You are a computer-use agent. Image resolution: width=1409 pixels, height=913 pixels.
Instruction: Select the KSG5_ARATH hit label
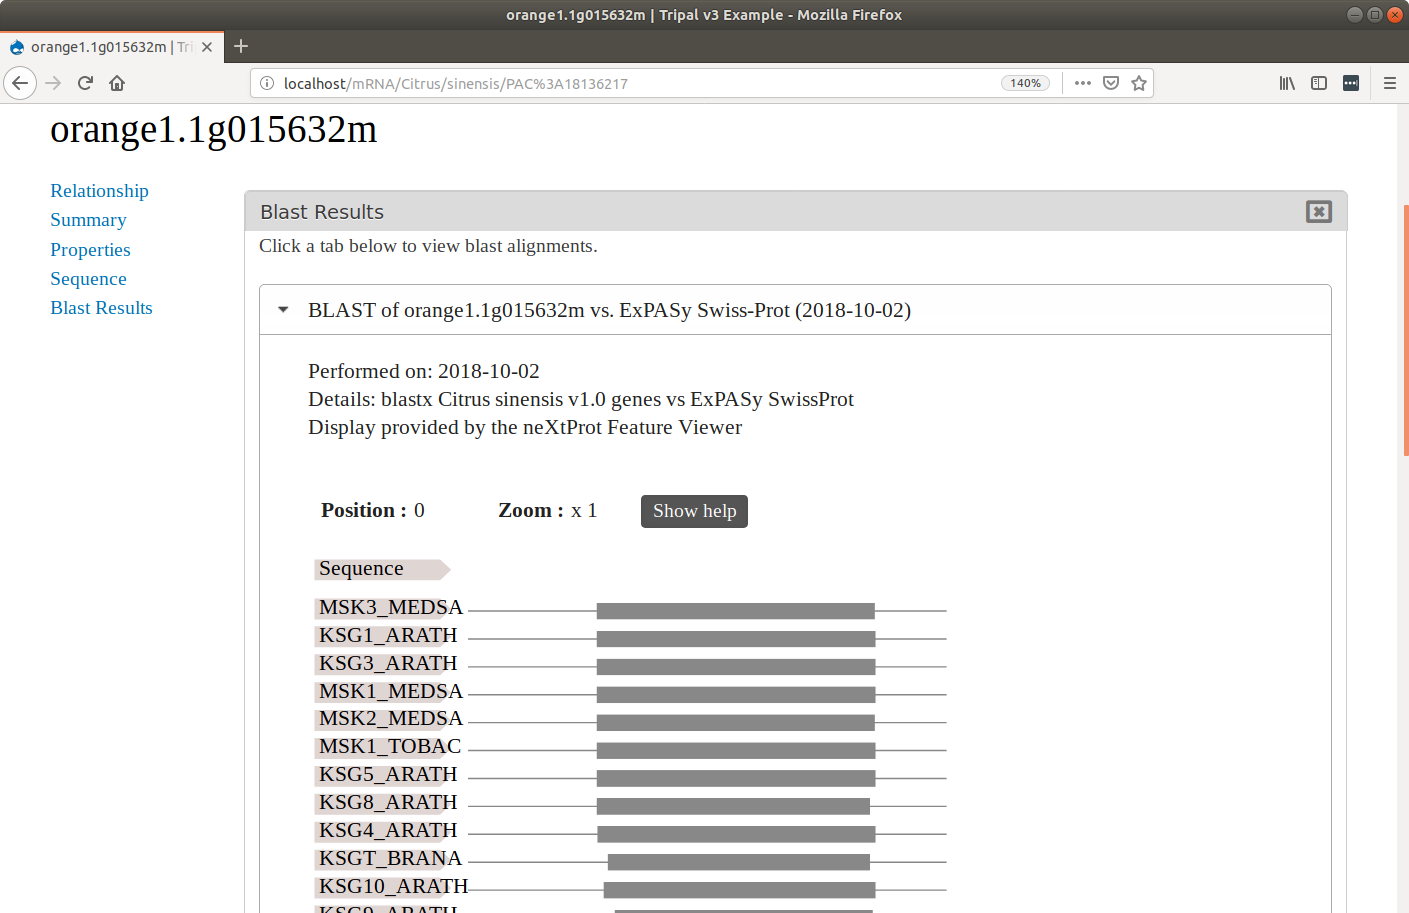coord(387,775)
